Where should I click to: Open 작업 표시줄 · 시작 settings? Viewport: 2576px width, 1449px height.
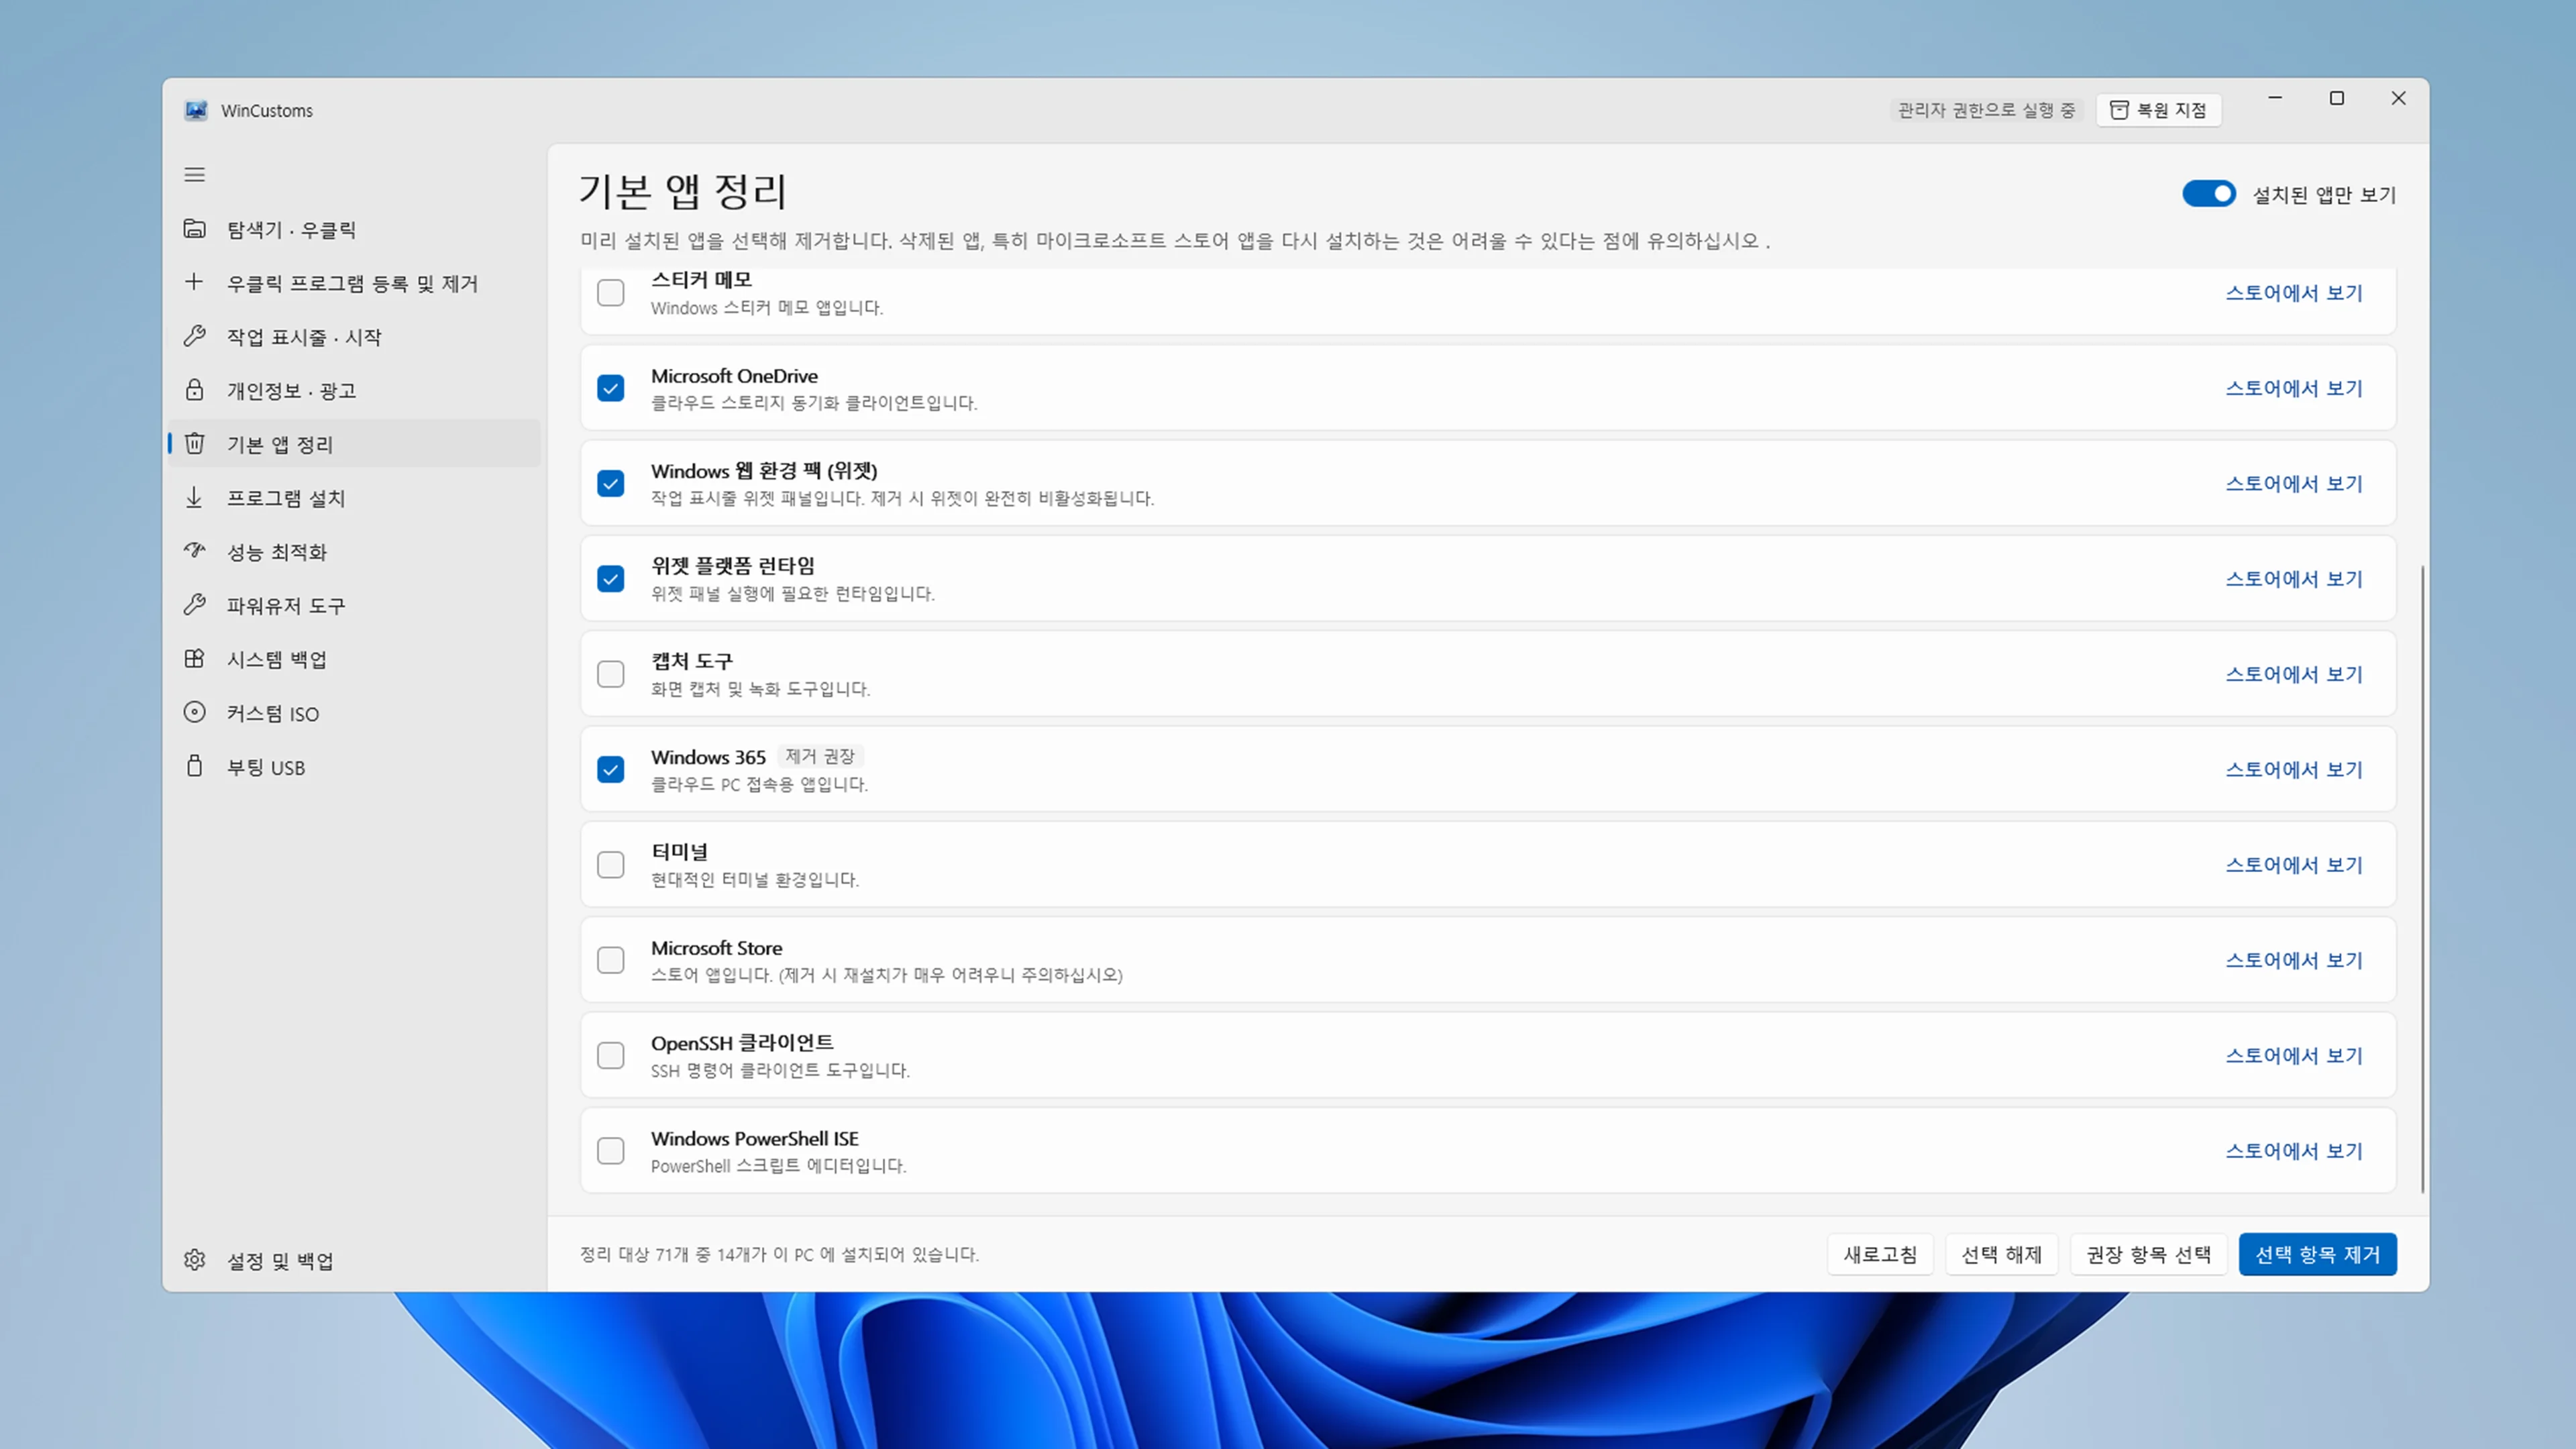[x=354, y=336]
